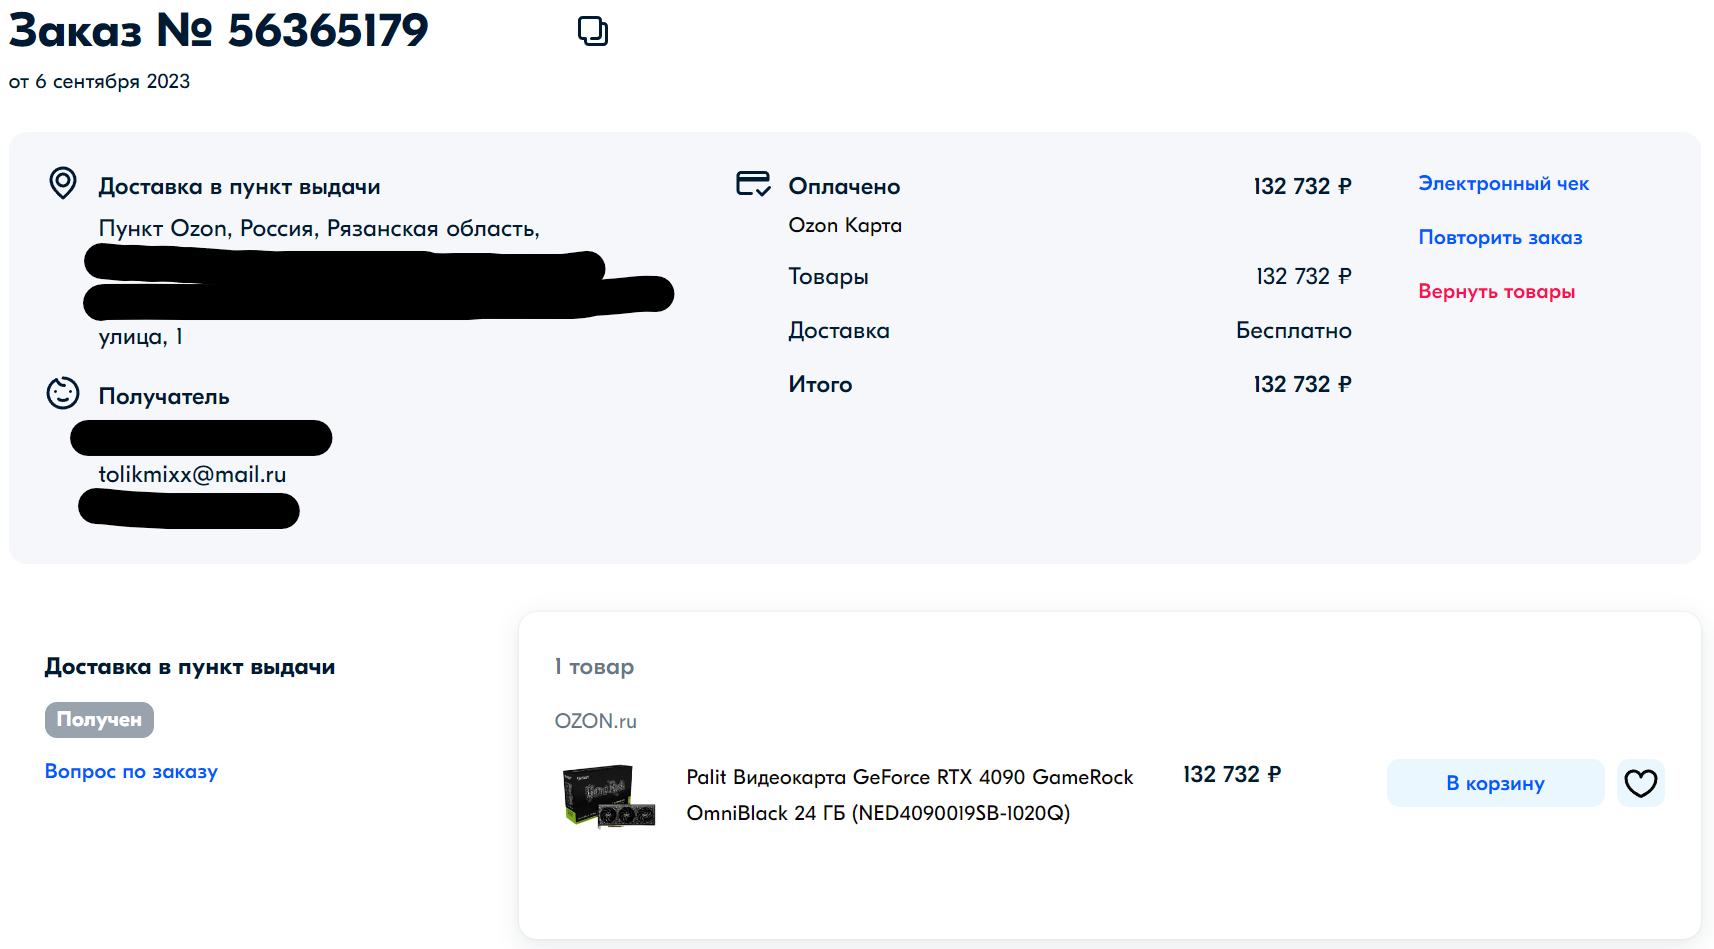Click the '1 товар' item count label
This screenshot has width=1714, height=949.
pos(594,667)
